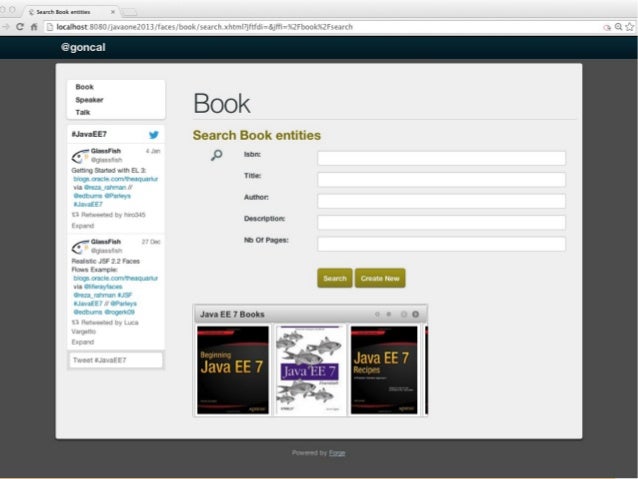
Task: Go to second carousel page dot
Action: tap(389, 314)
